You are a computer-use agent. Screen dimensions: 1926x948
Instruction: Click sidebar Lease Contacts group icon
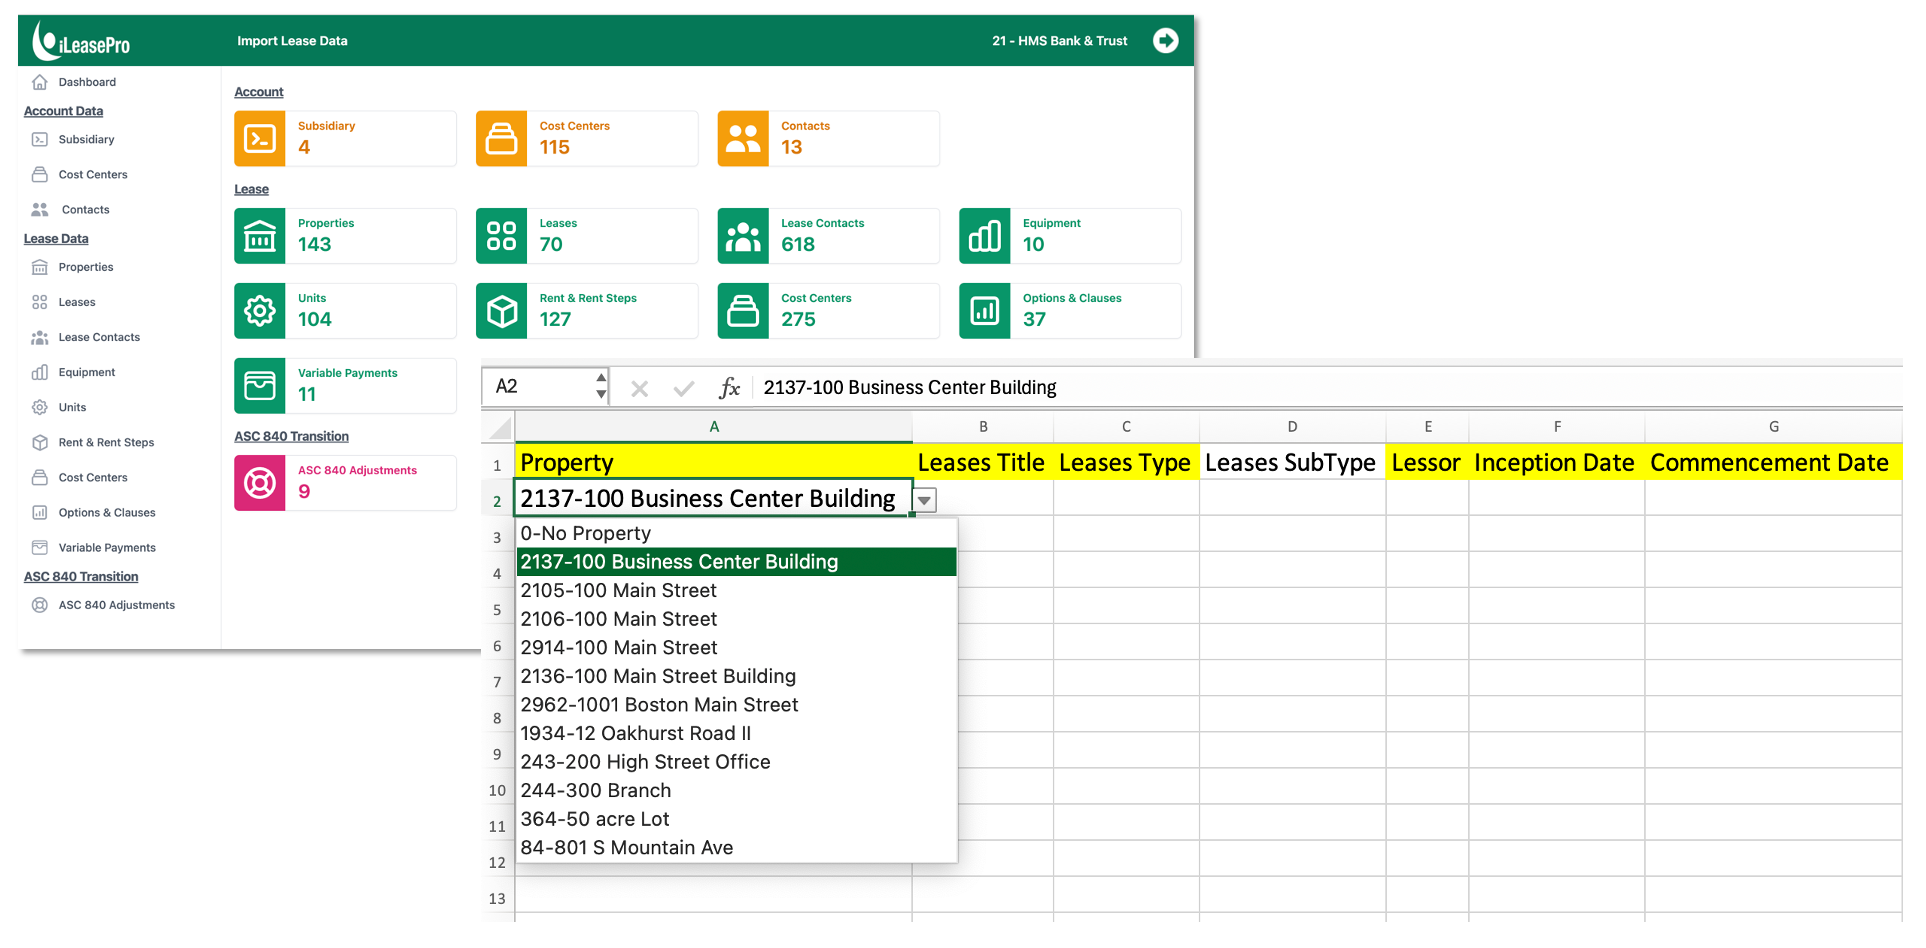(40, 337)
